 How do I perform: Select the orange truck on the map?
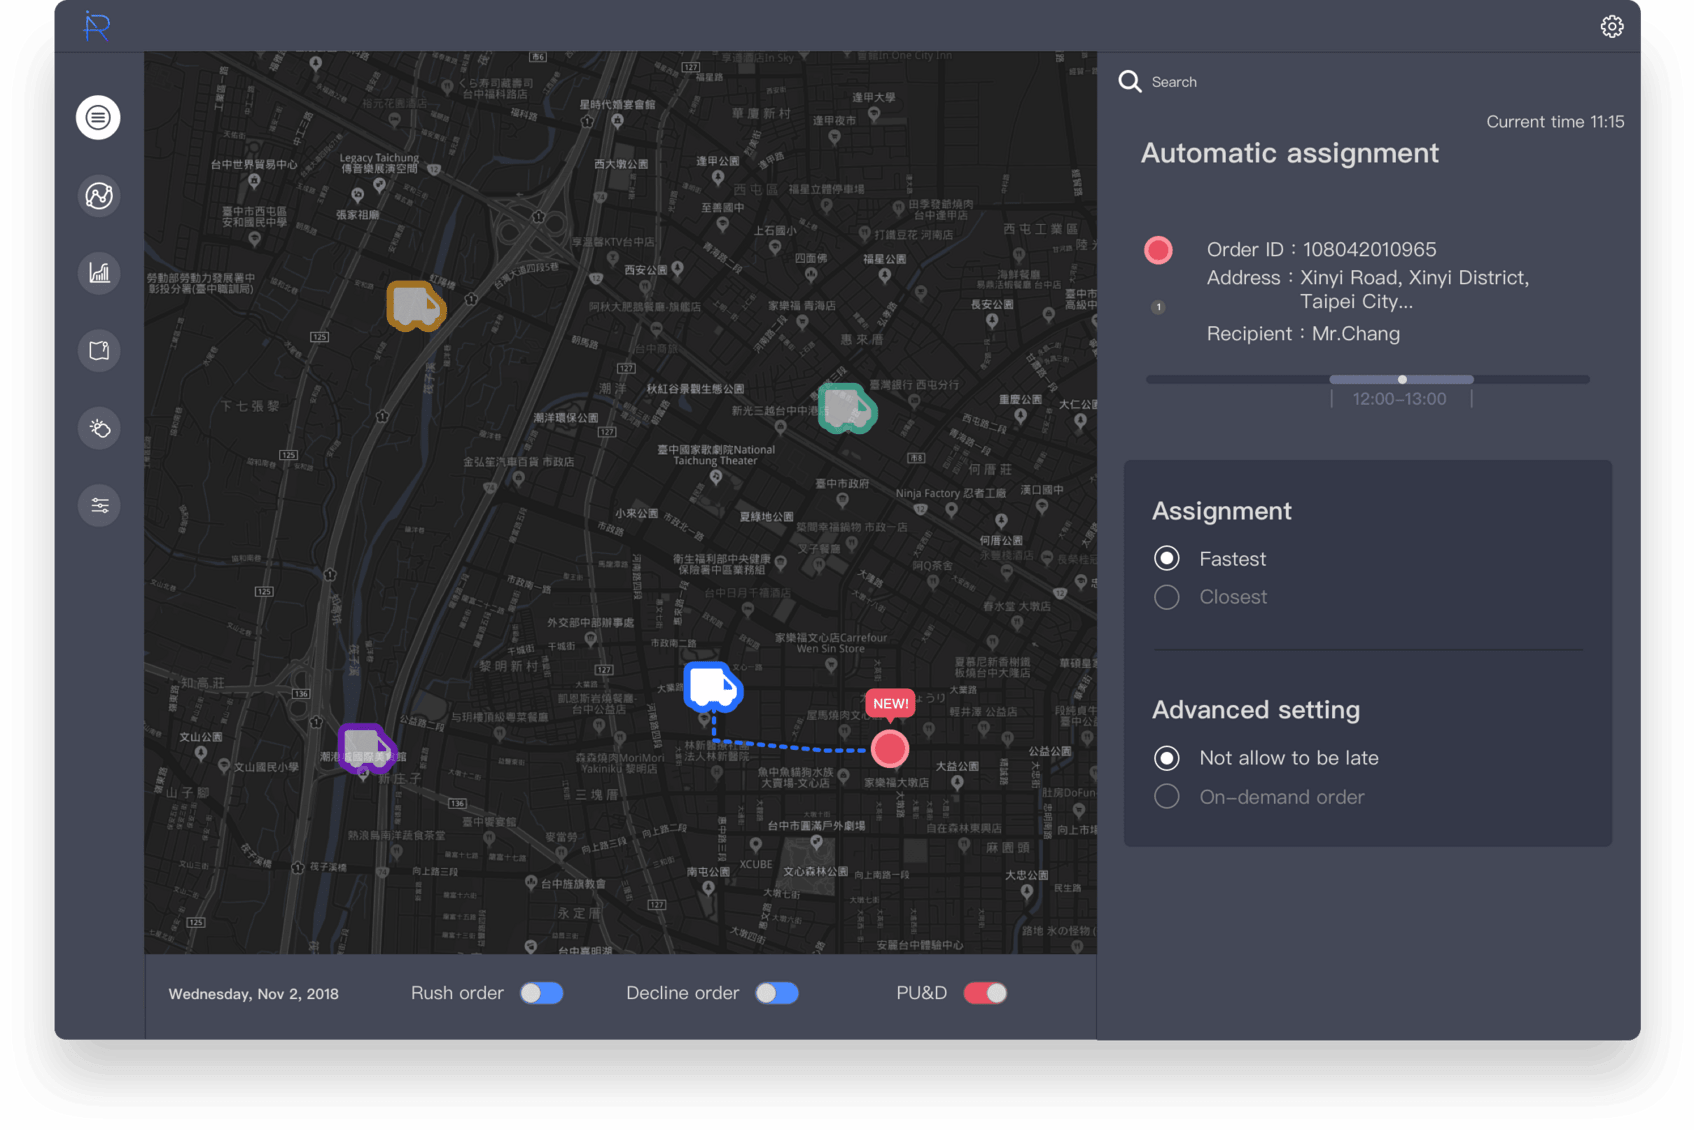pos(415,306)
